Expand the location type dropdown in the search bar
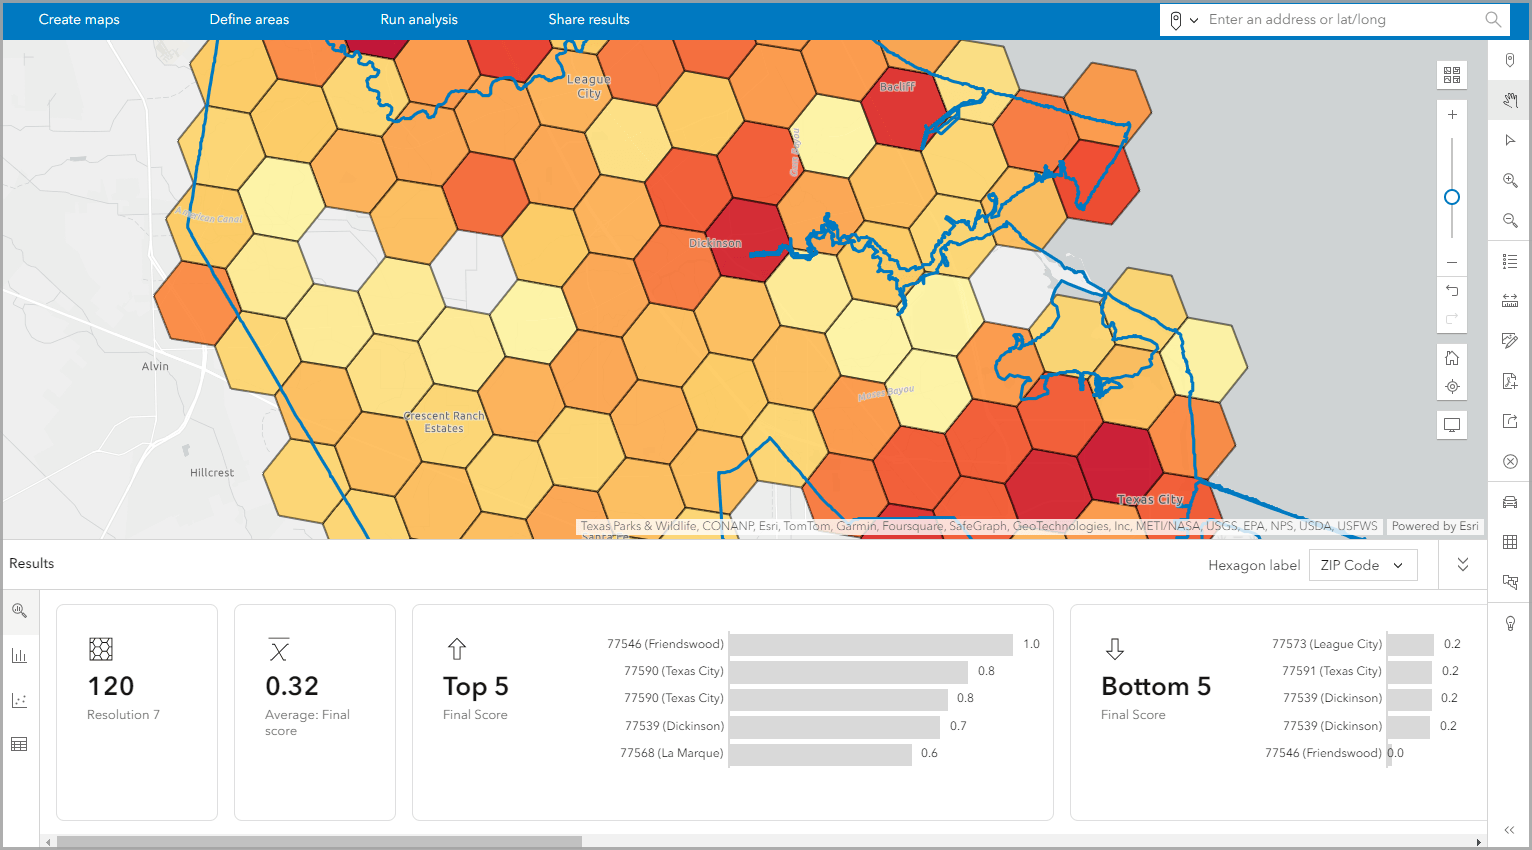The image size is (1532, 850). (1193, 19)
